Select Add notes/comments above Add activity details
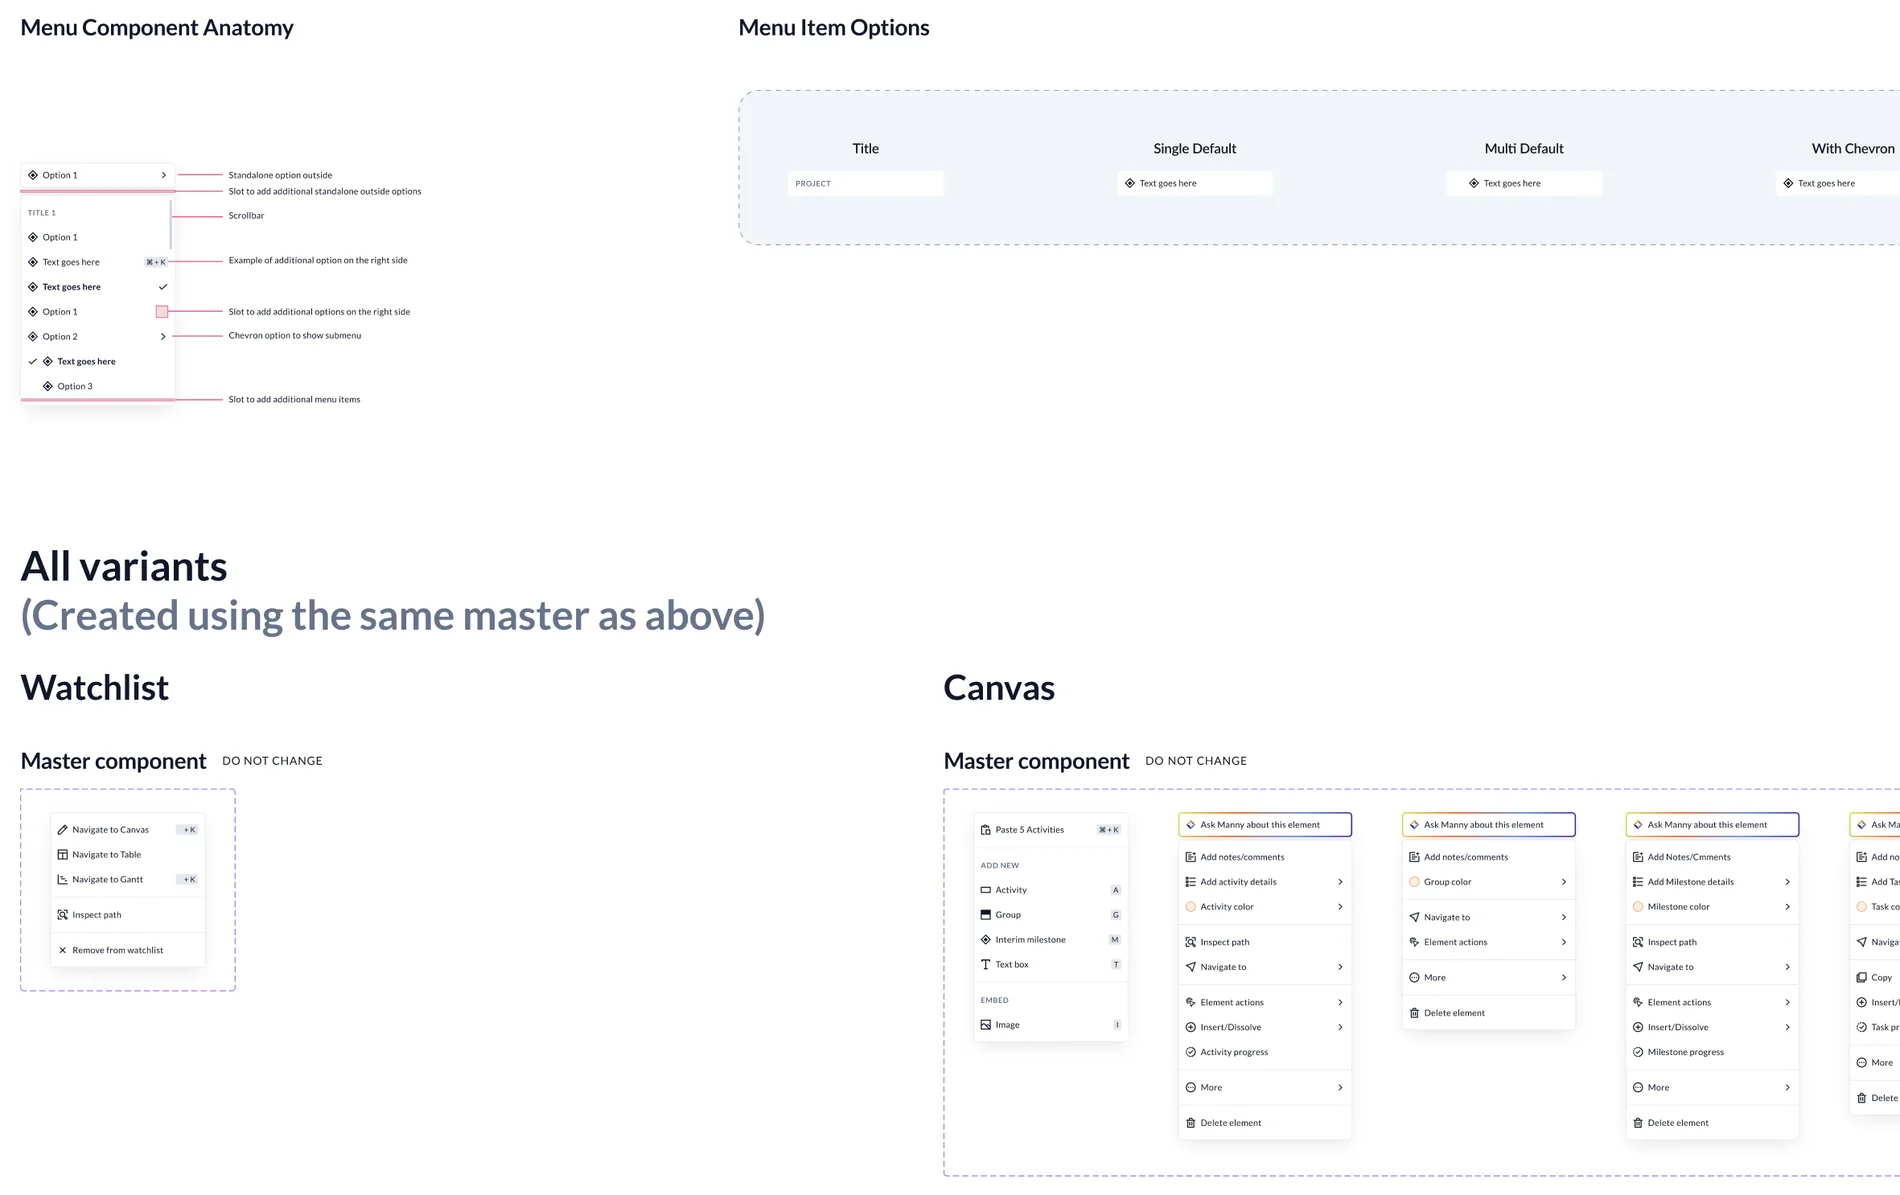This screenshot has width=1900, height=1195. point(1265,857)
